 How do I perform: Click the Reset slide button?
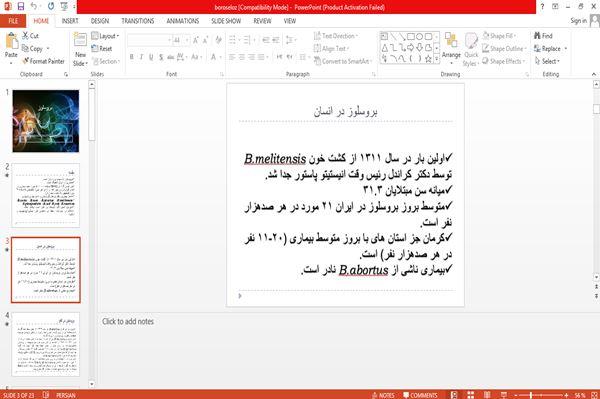tap(102, 49)
